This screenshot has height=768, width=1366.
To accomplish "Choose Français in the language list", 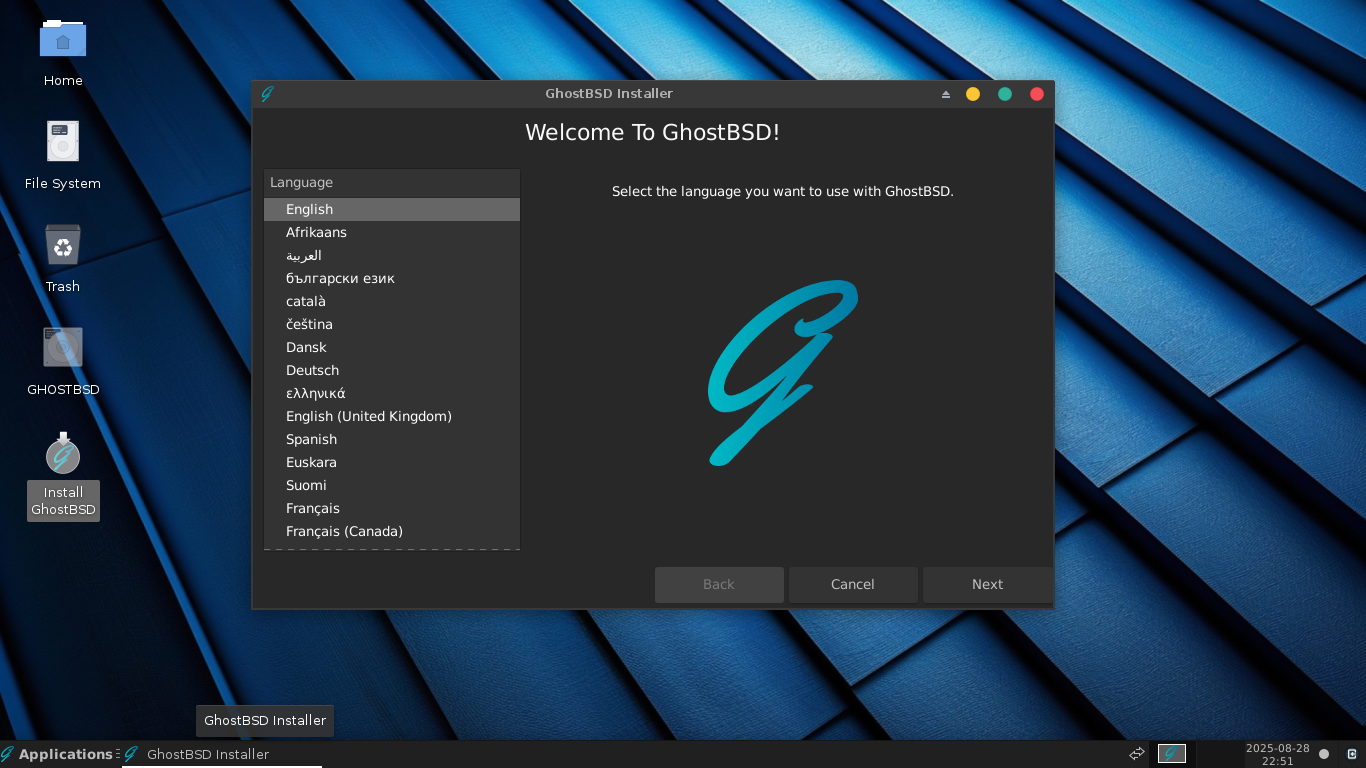I will click(392, 508).
